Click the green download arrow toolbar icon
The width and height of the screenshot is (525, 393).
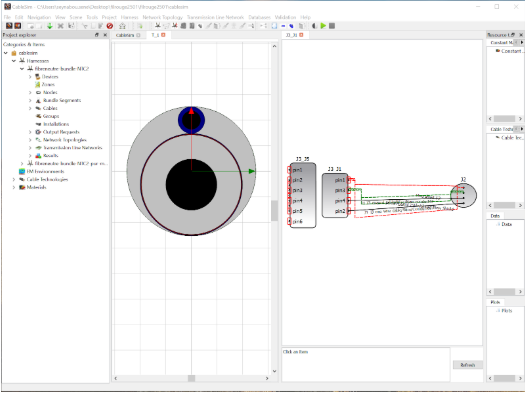tap(50, 26)
